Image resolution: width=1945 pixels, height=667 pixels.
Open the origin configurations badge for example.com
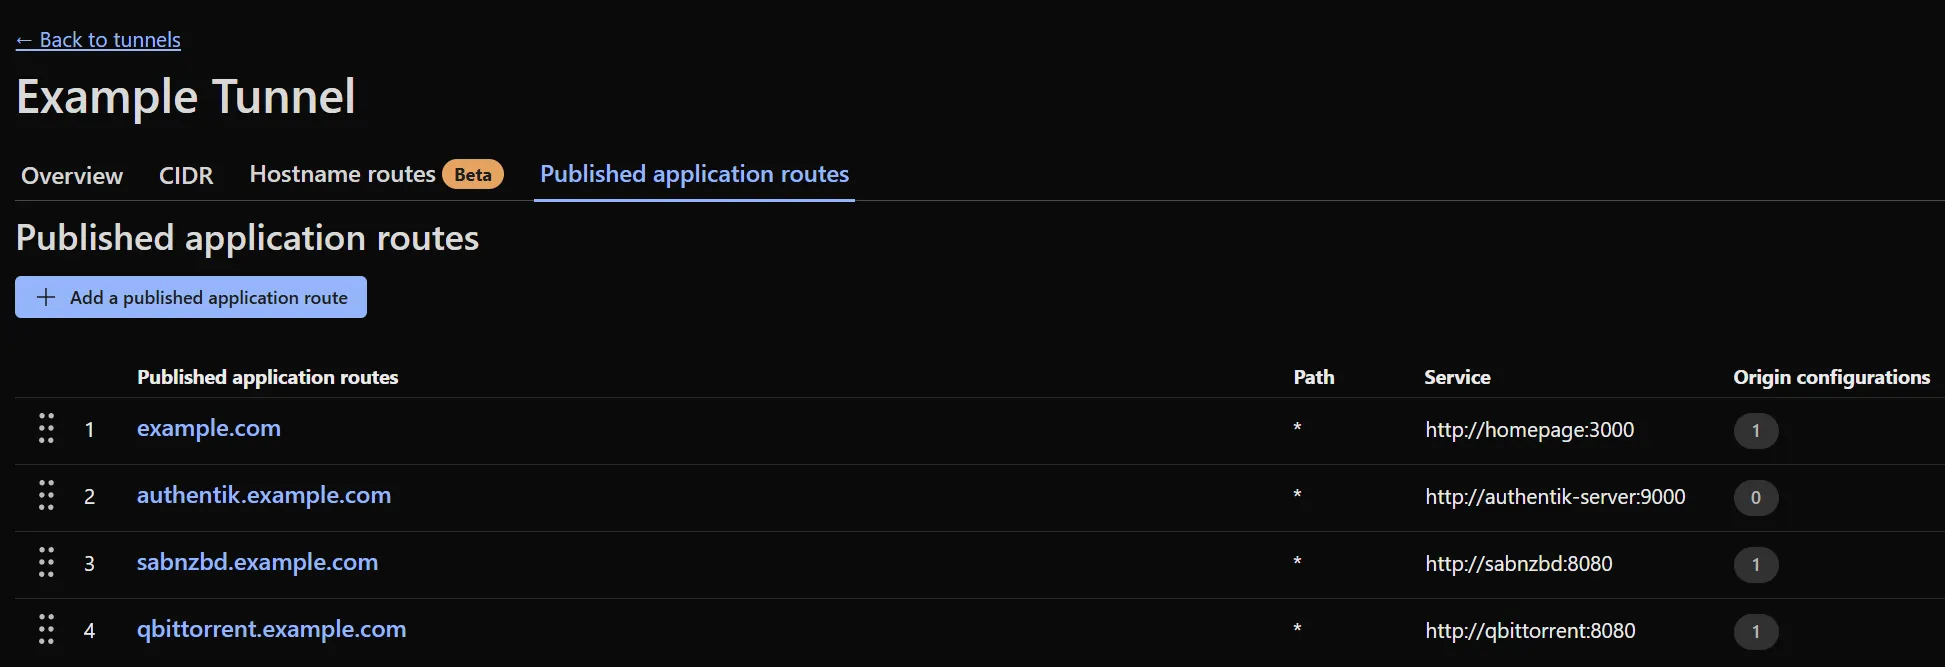pos(1757,431)
